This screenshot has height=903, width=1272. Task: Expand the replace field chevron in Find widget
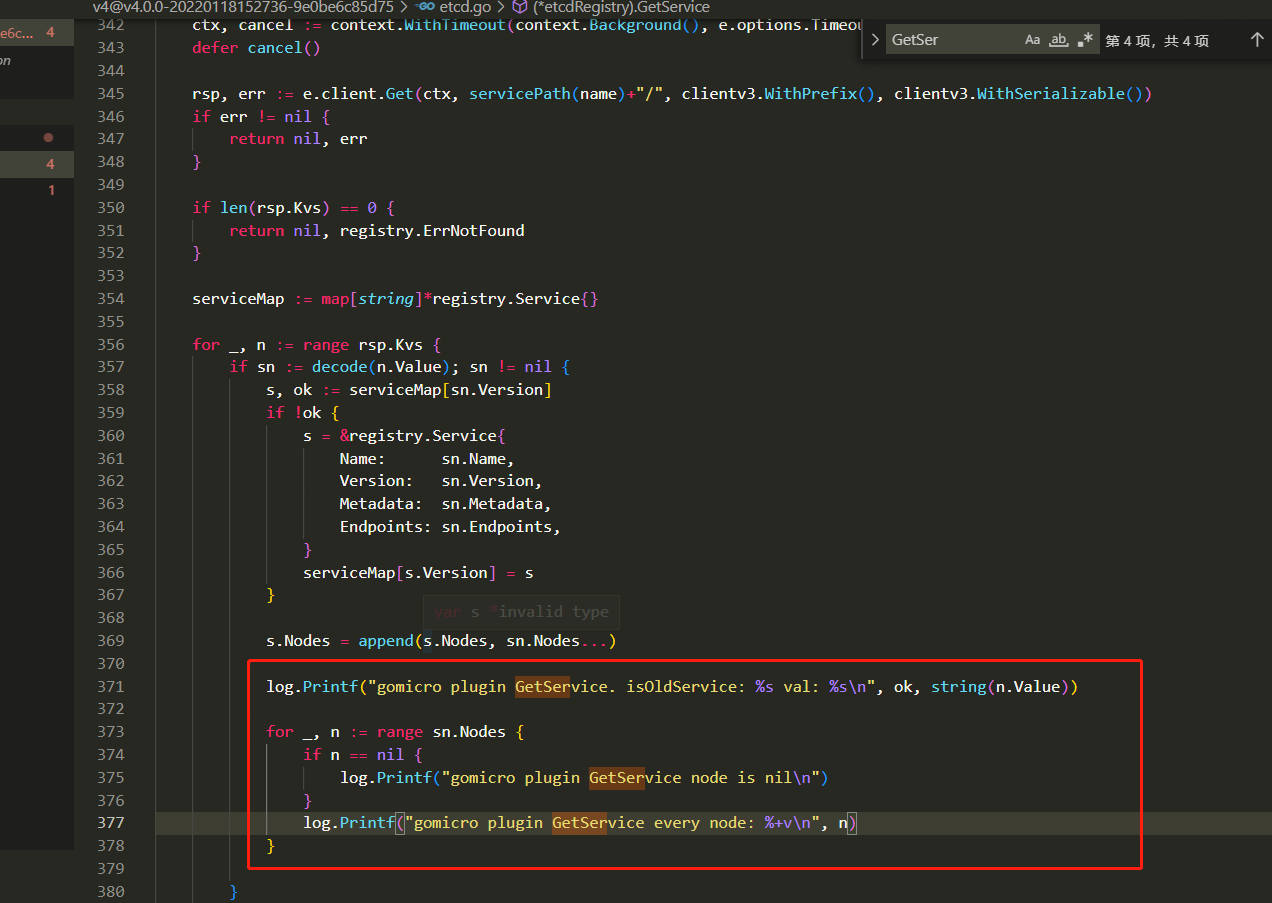click(874, 39)
